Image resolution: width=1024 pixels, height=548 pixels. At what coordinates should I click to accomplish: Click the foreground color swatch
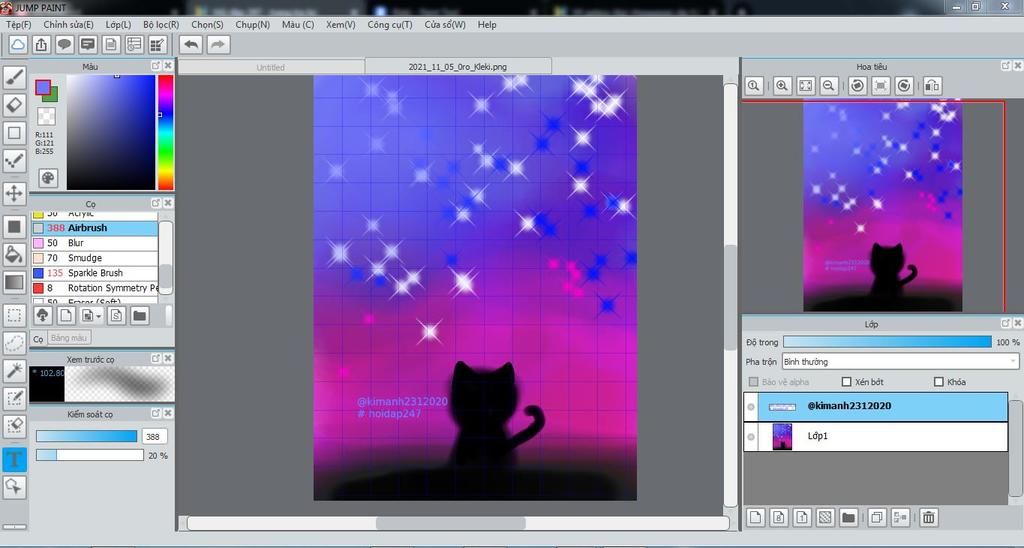point(43,87)
